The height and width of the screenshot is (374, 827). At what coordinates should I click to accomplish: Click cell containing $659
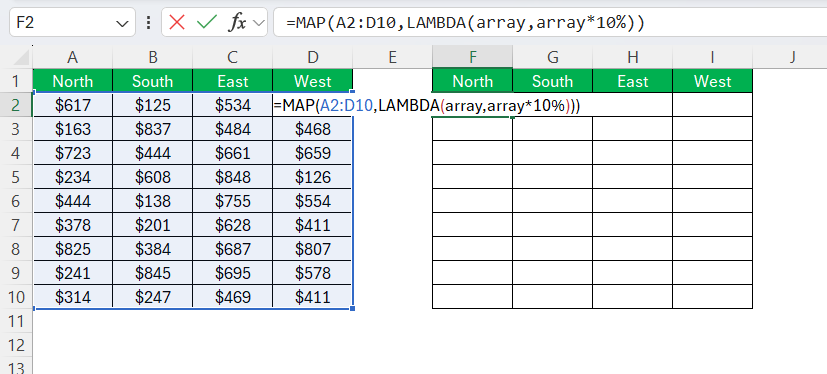[313, 153]
